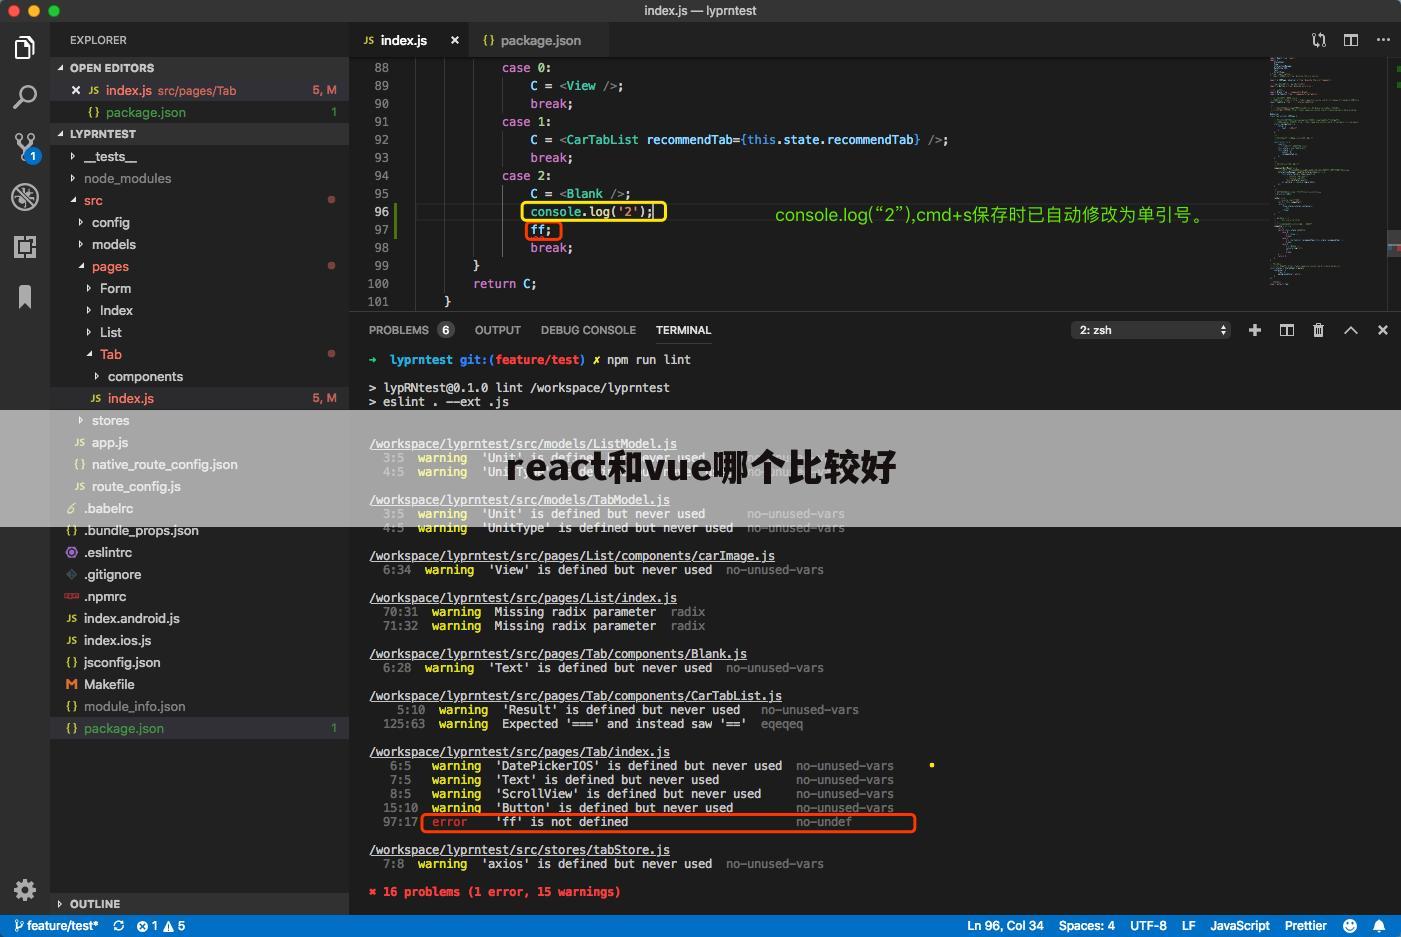Split the terminal panel
Screen dimensions: 1401x937
click(x=1287, y=330)
